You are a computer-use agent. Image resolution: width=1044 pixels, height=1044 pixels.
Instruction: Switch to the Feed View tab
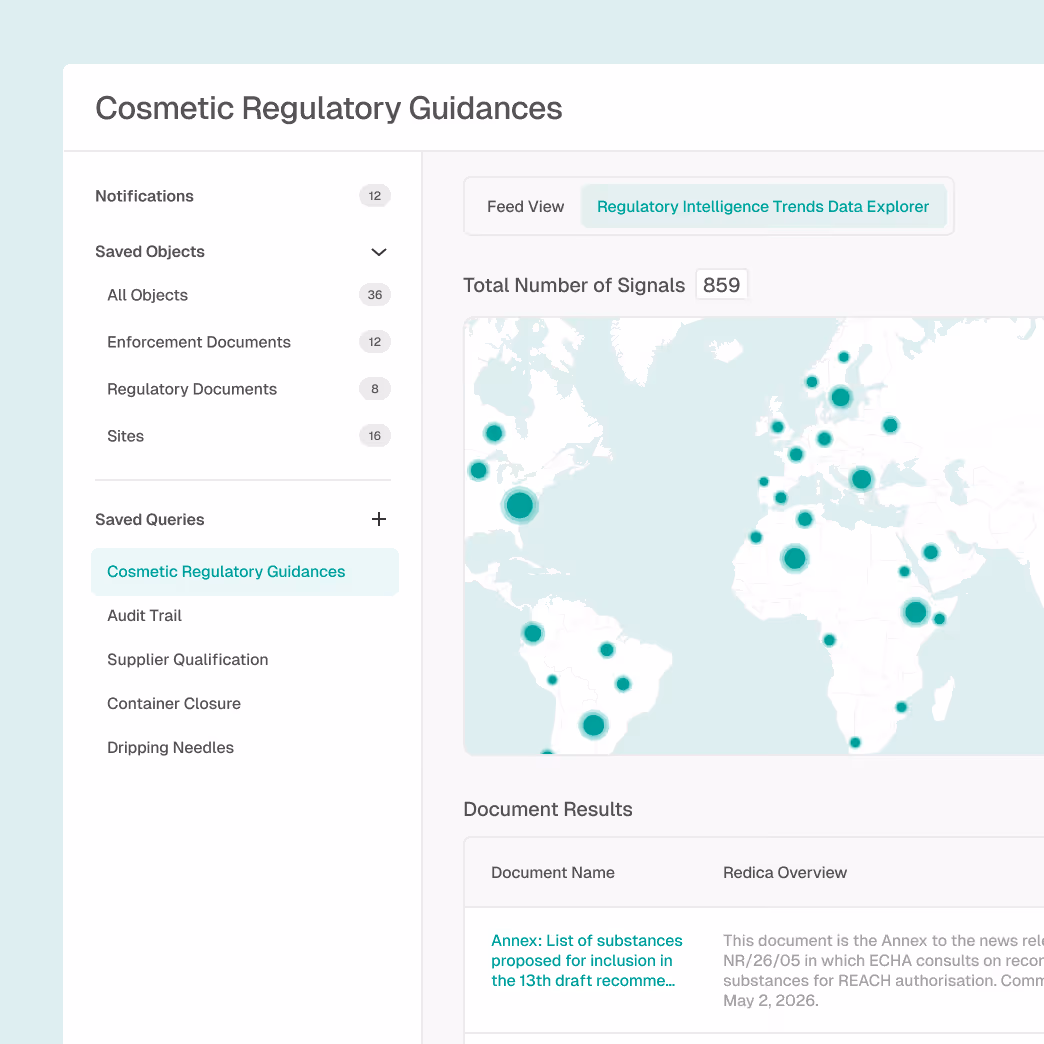click(x=525, y=206)
